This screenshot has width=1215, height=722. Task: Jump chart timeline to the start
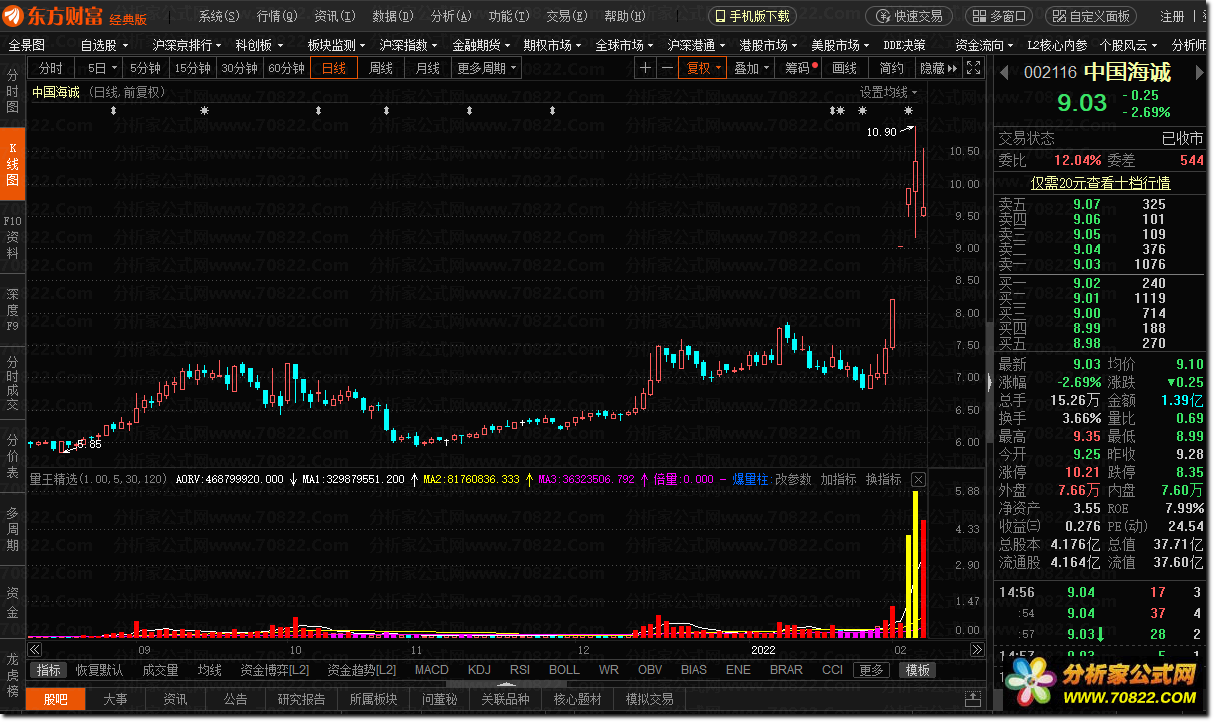click(x=33, y=650)
